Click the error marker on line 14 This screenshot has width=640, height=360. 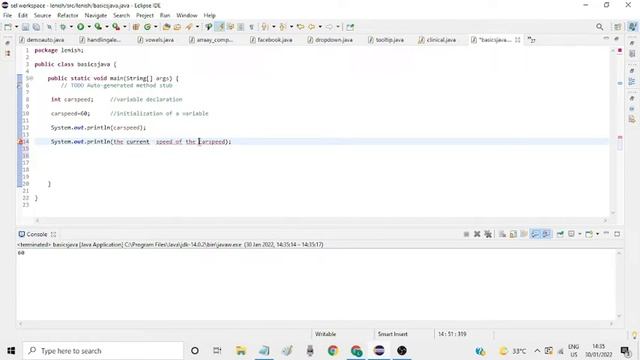20,142
